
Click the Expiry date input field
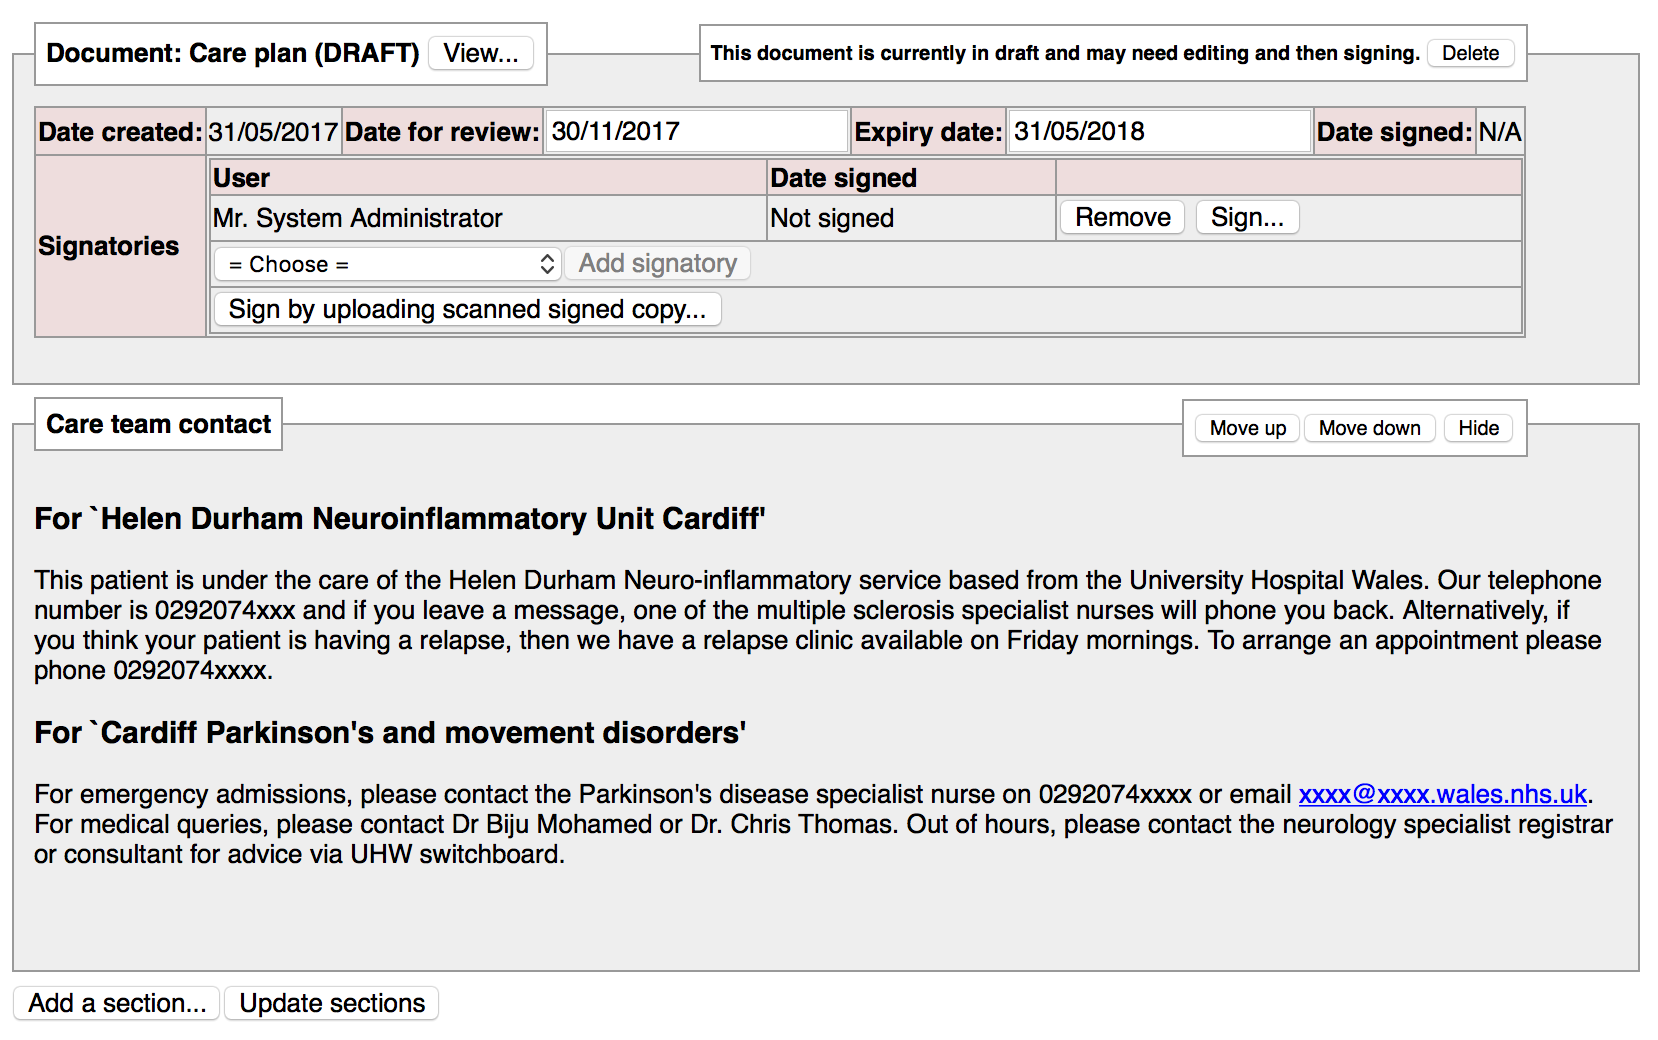[1158, 131]
